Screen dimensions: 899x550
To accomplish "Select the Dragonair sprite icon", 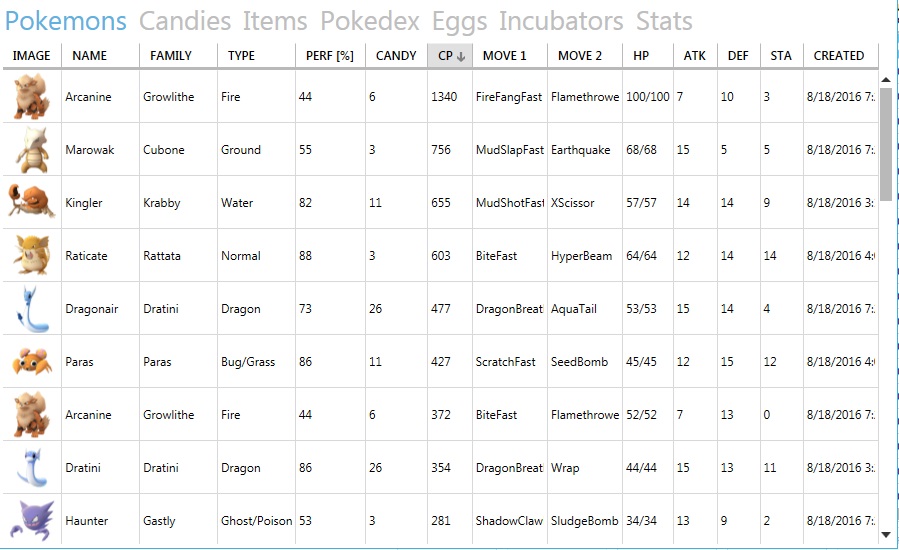I will (x=32, y=309).
